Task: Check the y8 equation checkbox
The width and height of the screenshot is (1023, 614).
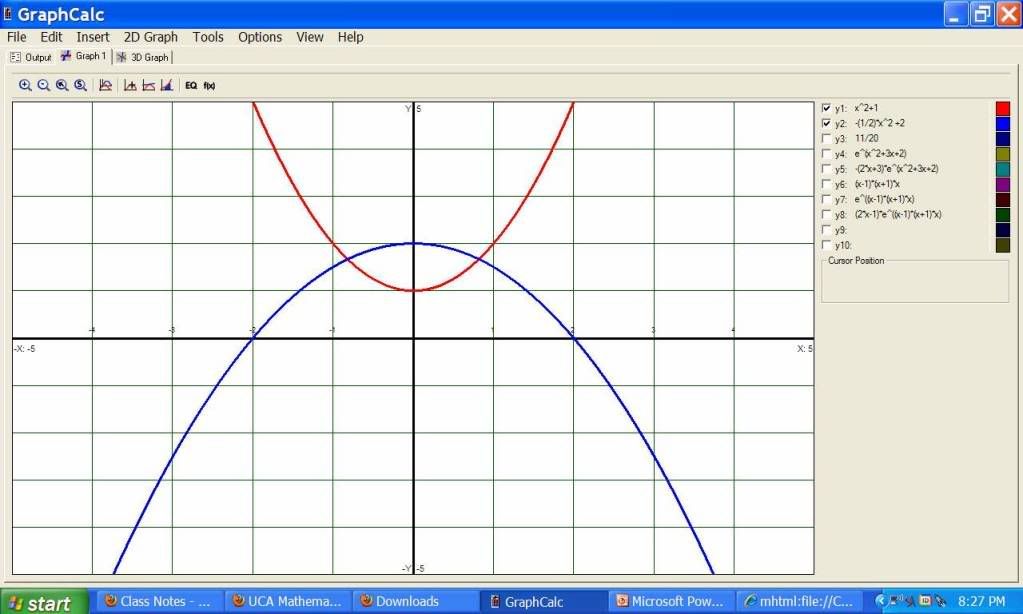Action: coord(827,215)
